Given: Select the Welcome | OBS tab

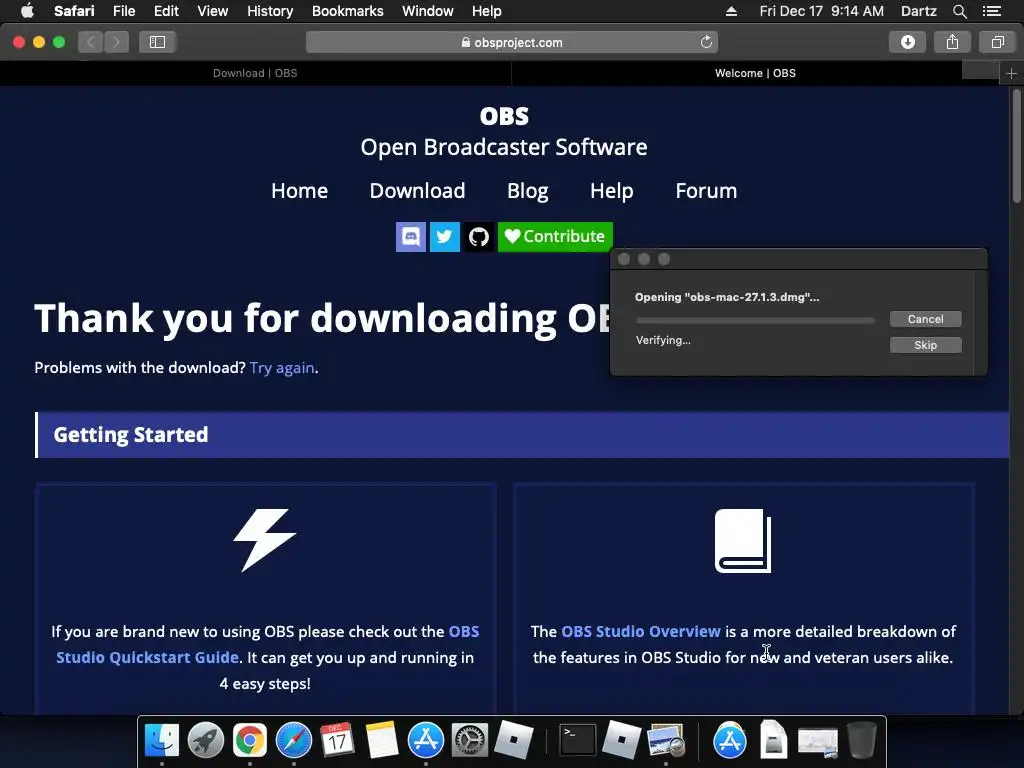Looking at the screenshot, I should (756, 73).
